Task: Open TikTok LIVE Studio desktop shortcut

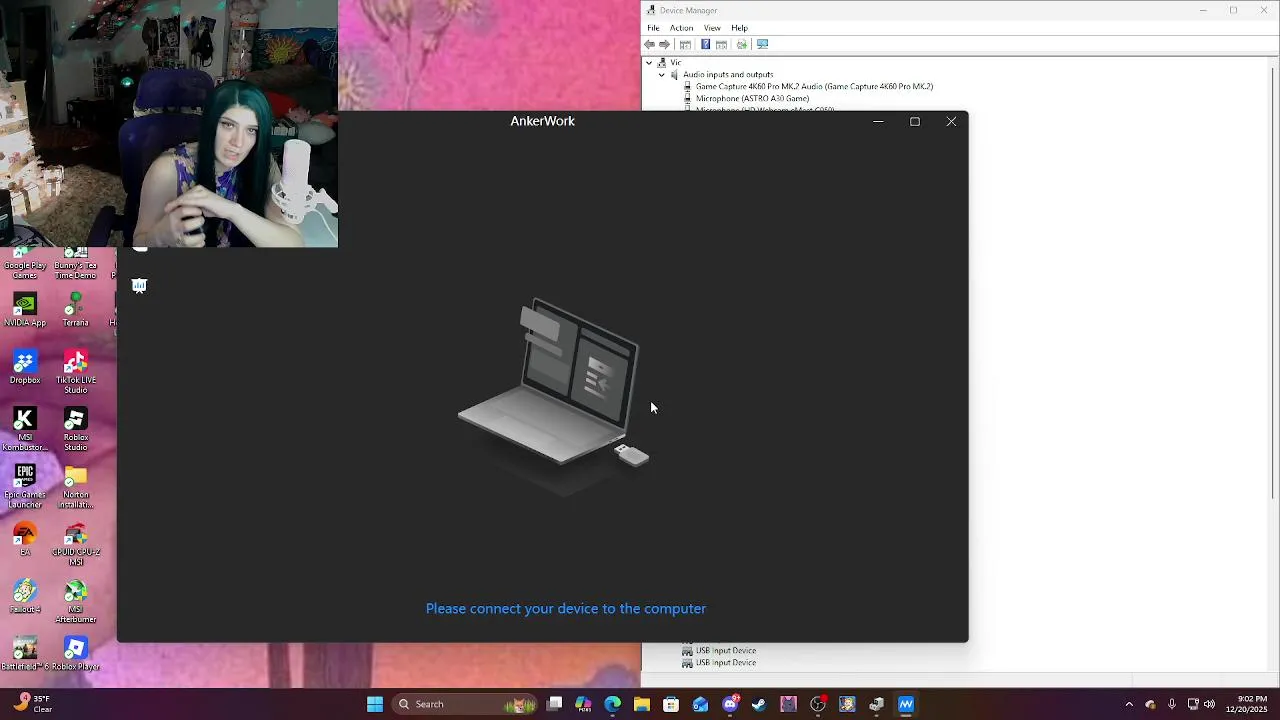Action: coord(76,371)
